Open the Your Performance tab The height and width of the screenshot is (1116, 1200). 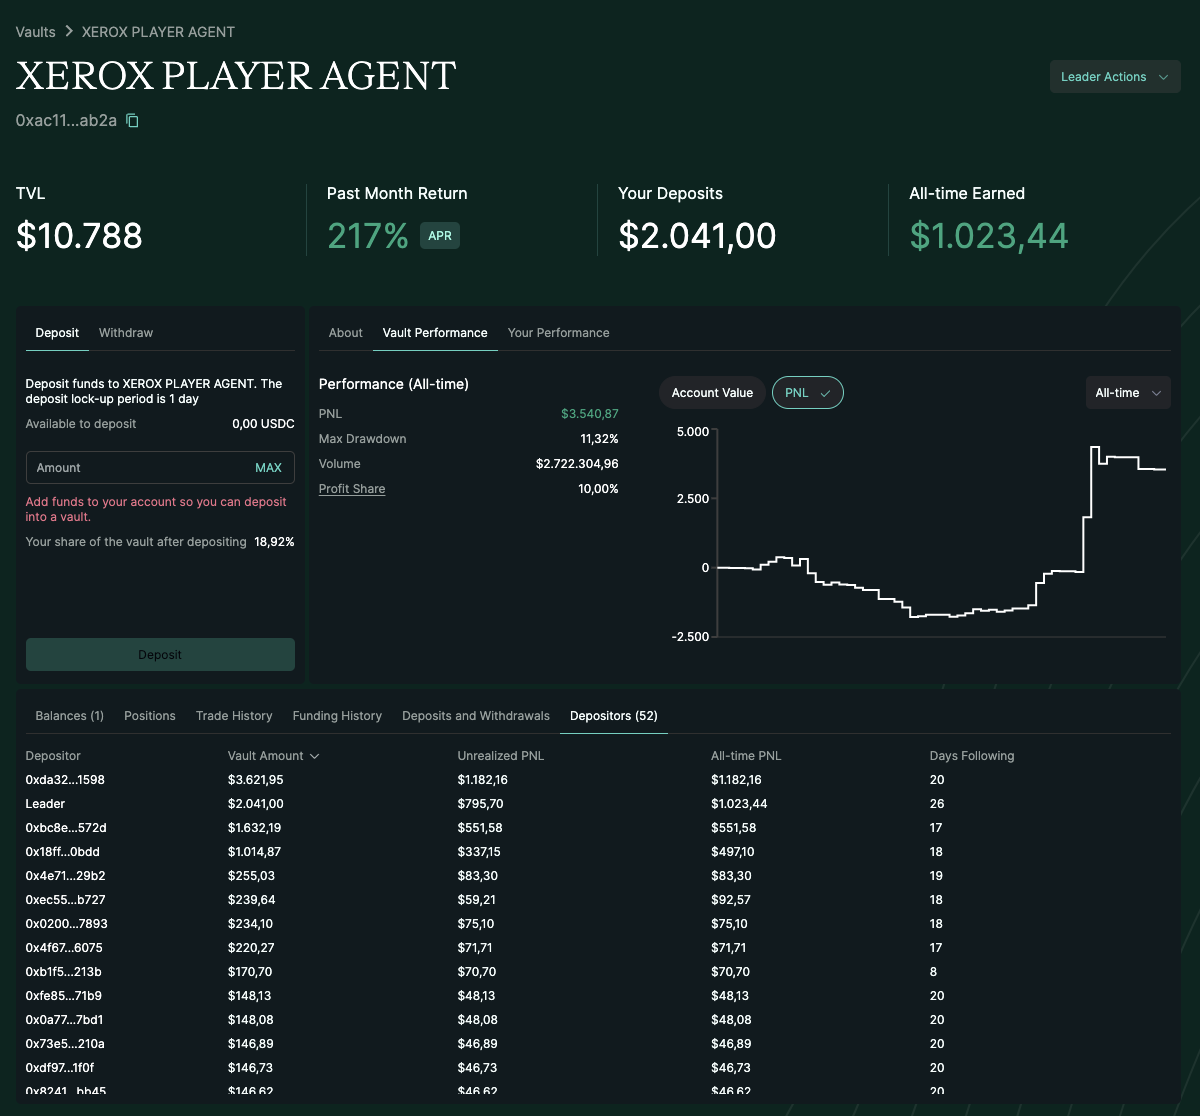pos(558,333)
